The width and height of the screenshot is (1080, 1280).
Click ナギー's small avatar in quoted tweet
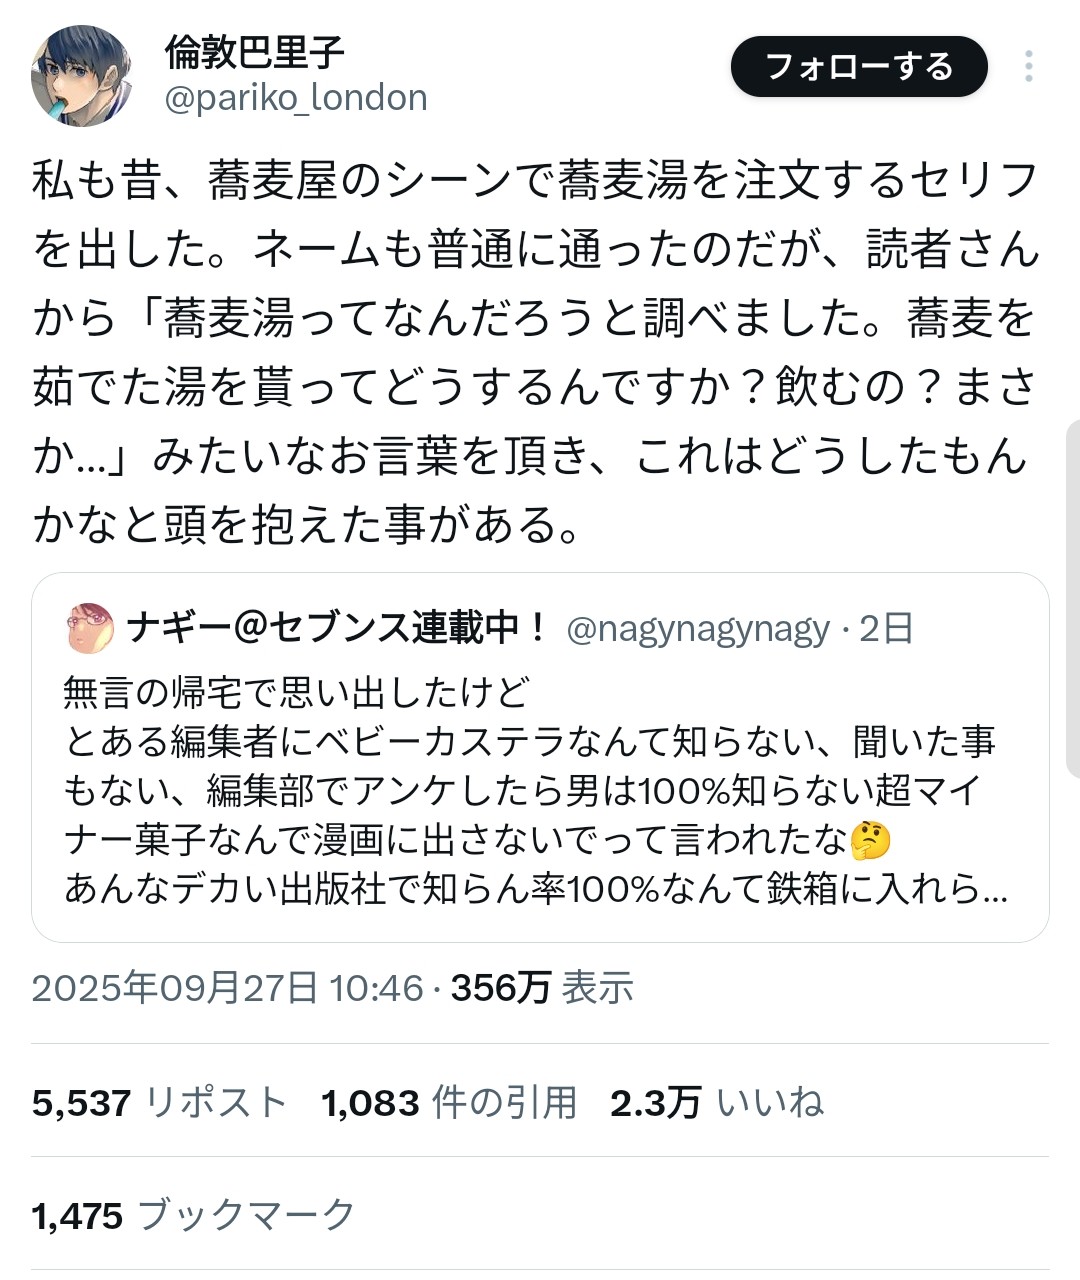point(90,628)
